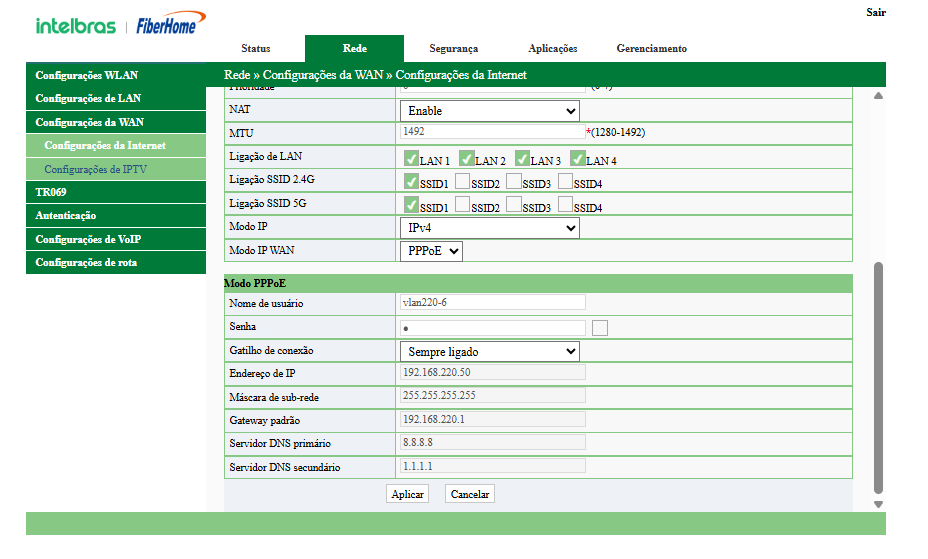This screenshot has width=928, height=559.
Task: Open the NAT dropdown
Action: pos(489,111)
